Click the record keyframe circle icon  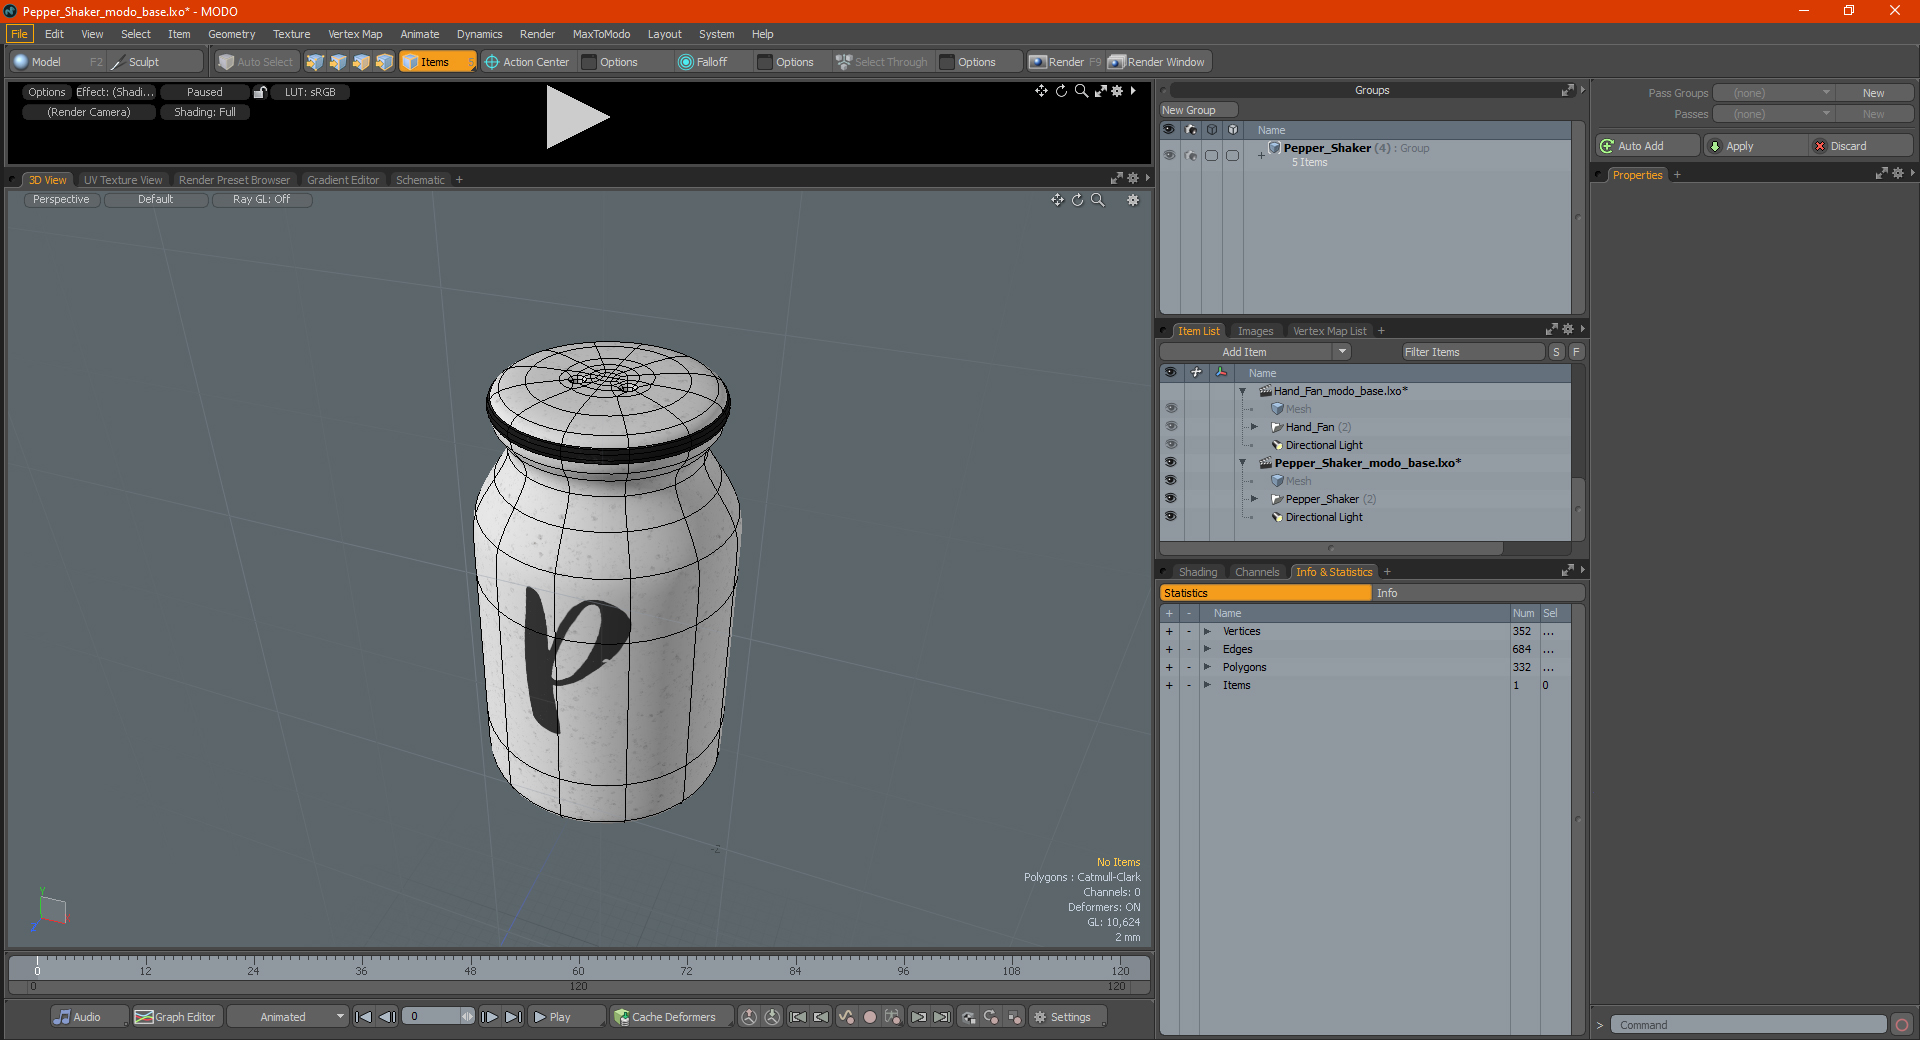click(x=870, y=1017)
